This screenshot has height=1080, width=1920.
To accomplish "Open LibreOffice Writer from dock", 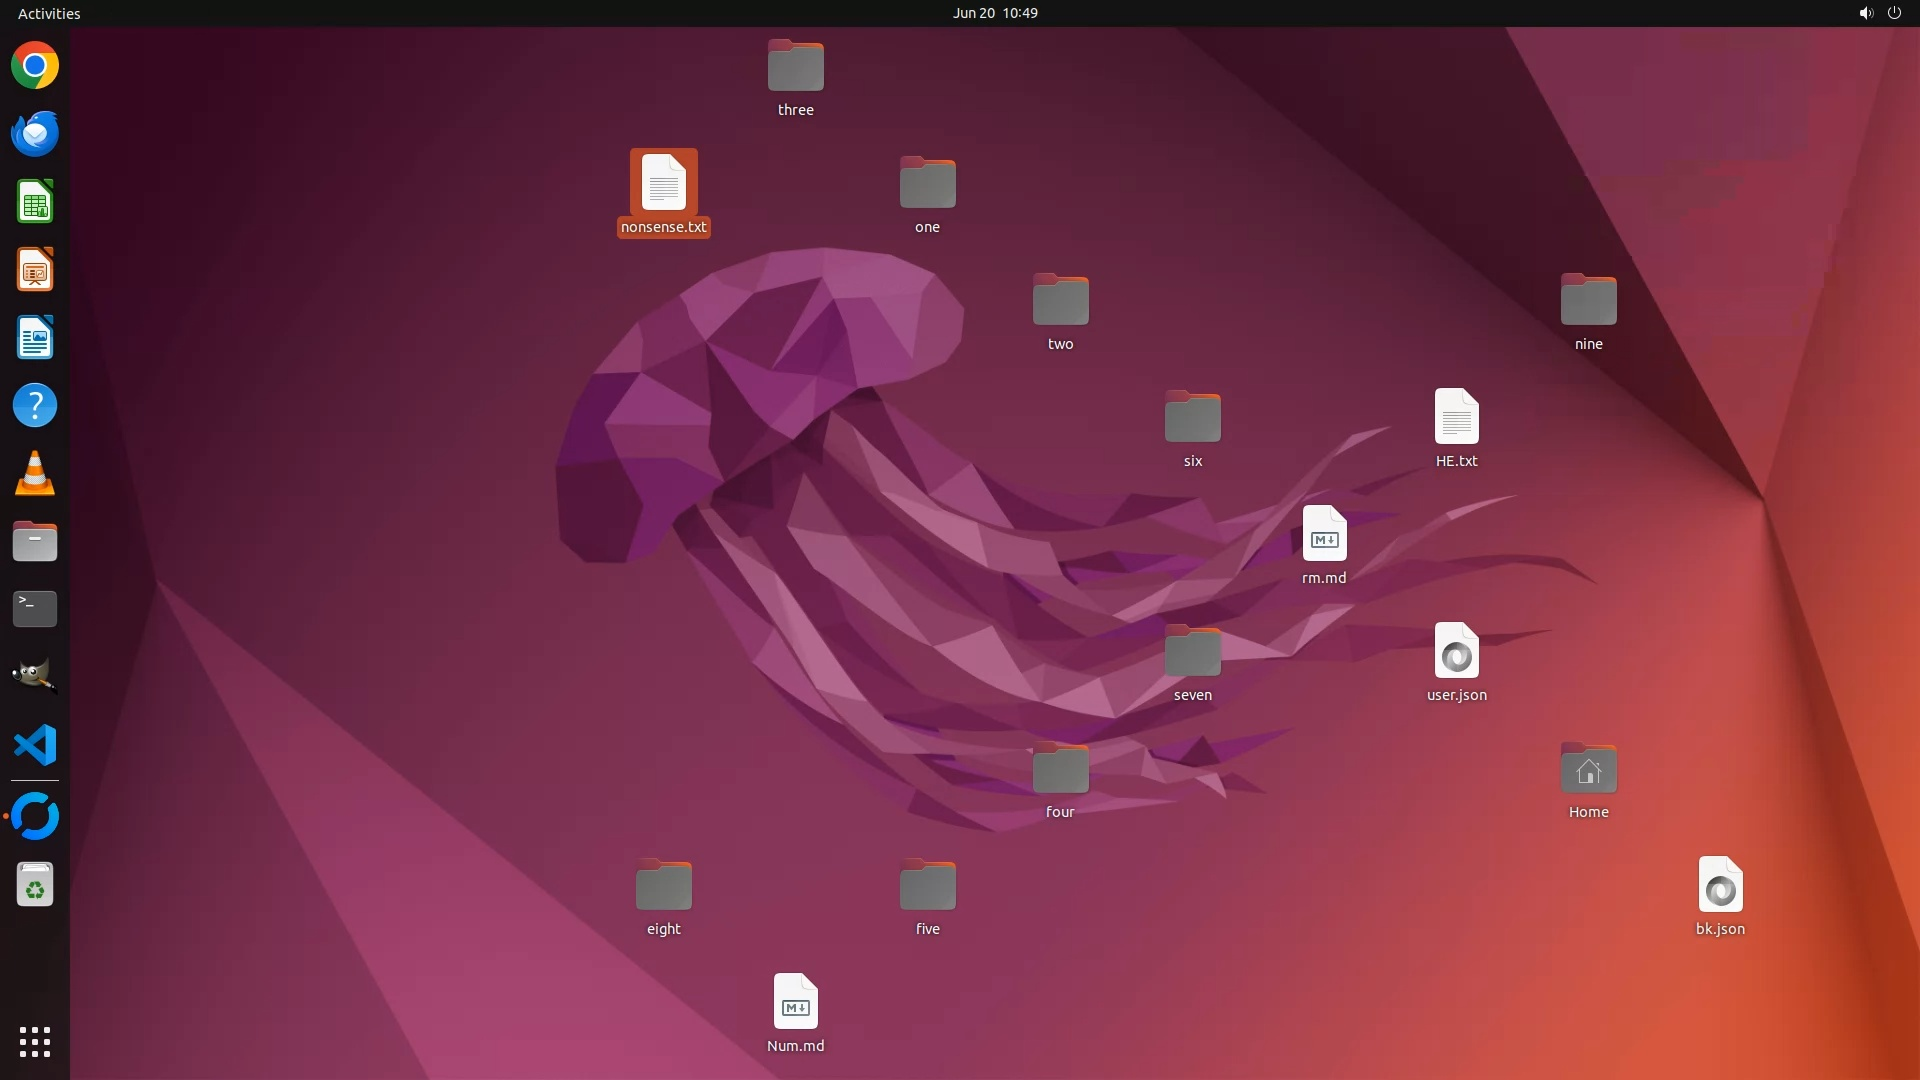I will (35, 338).
